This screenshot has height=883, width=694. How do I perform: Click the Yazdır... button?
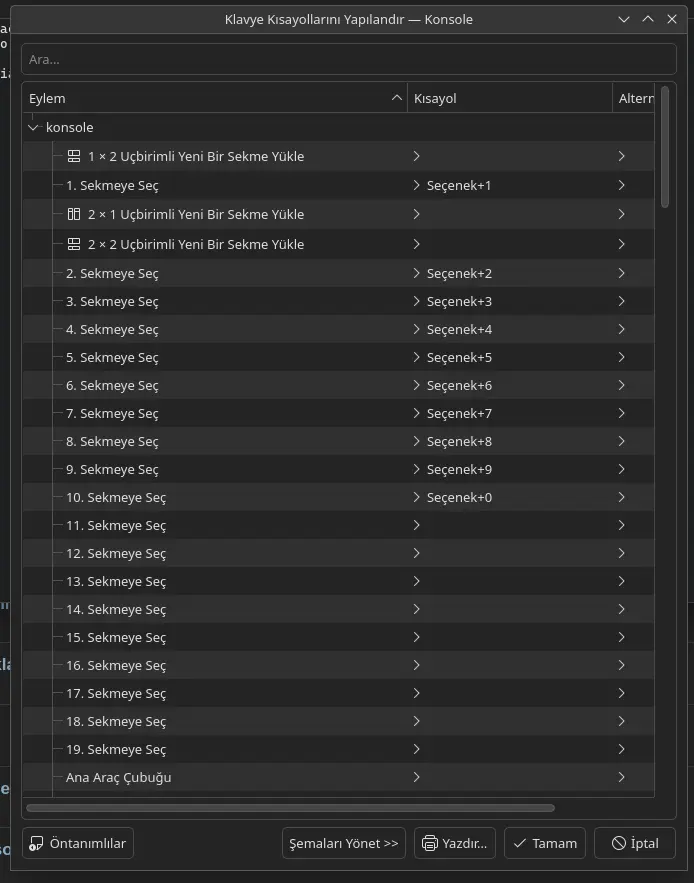tap(455, 843)
